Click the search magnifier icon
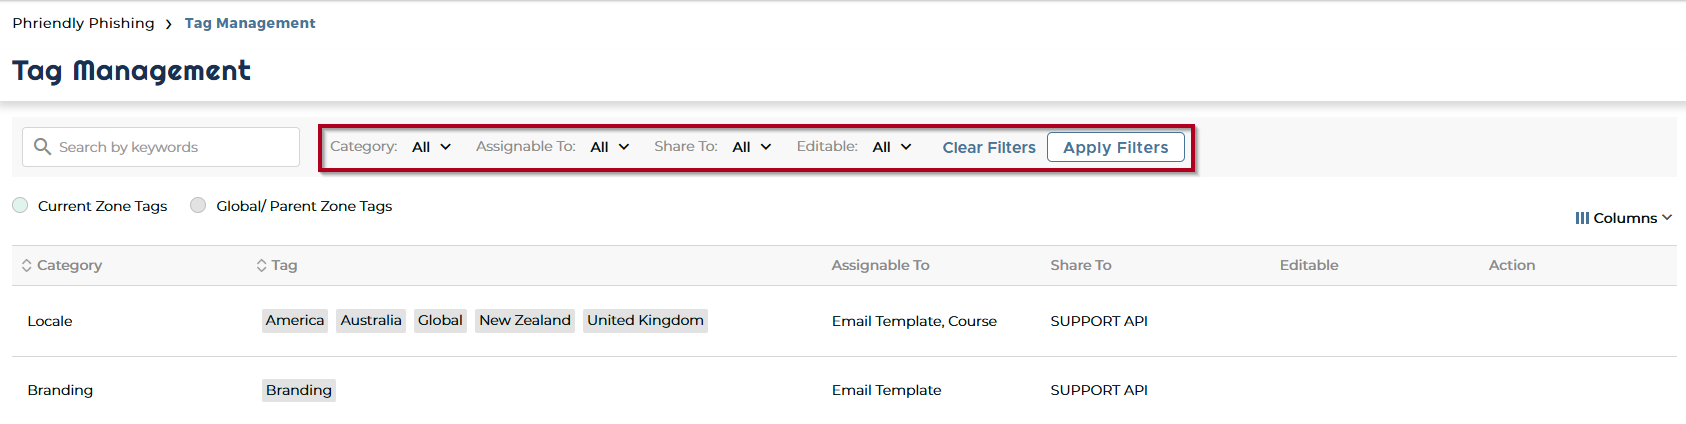This screenshot has height=424, width=1686. 42,147
